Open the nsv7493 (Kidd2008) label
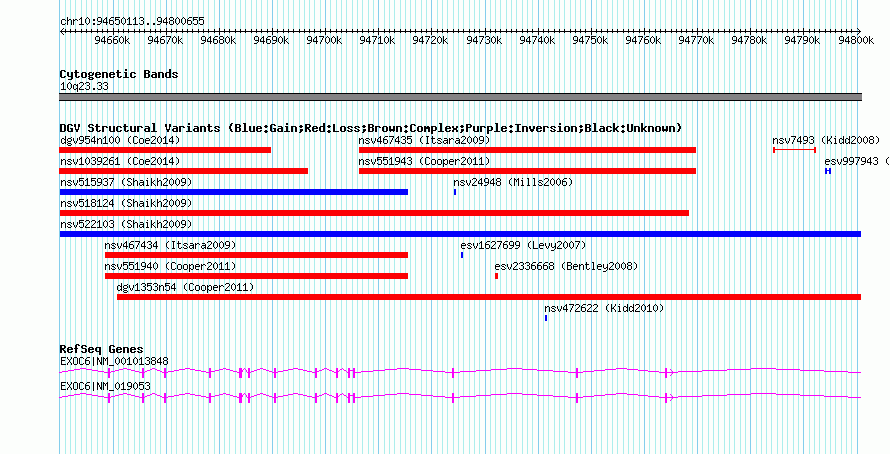 point(826,140)
